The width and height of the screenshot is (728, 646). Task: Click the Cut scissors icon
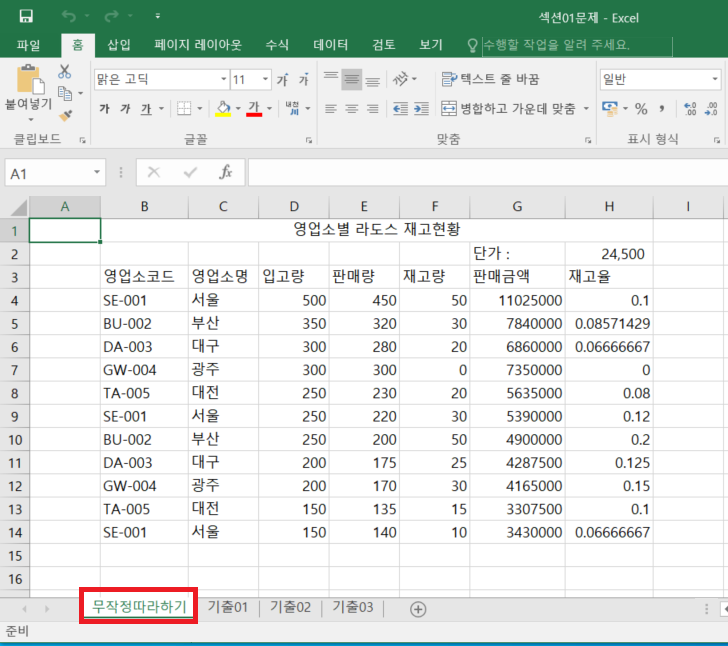(x=65, y=71)
